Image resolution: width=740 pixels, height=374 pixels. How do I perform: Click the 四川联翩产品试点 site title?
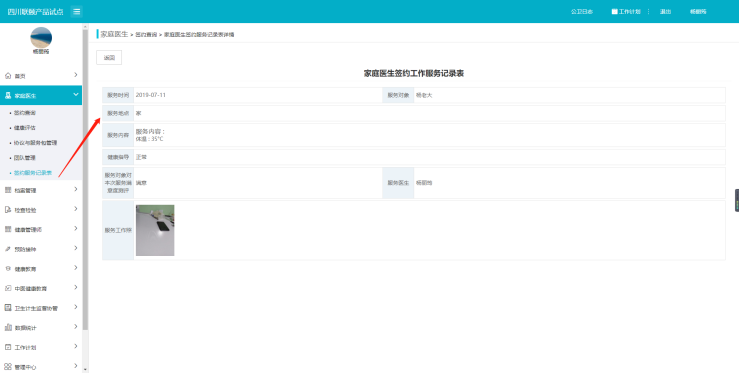[35, 12]
